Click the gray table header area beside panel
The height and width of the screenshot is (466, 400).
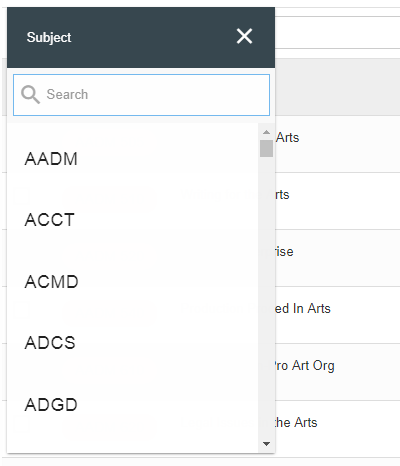337,87
